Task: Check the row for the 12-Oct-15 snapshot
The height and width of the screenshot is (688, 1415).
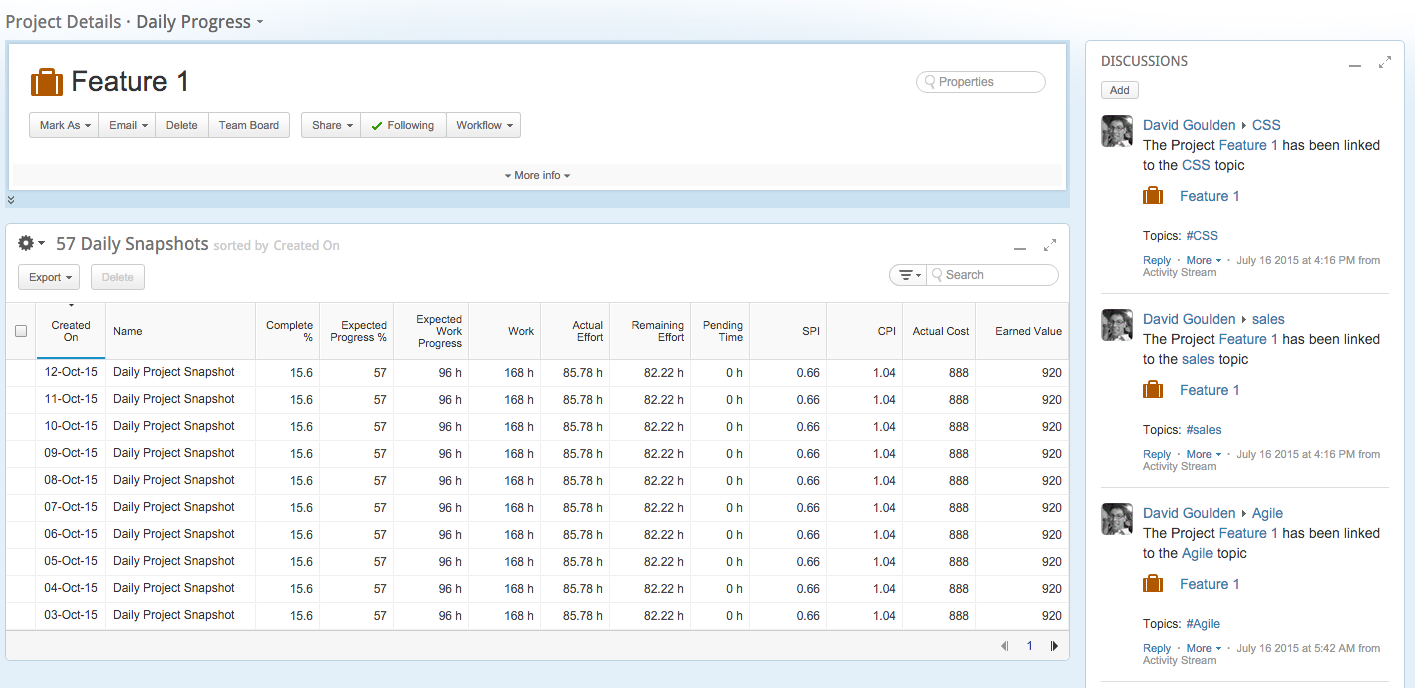Action: 20,371
